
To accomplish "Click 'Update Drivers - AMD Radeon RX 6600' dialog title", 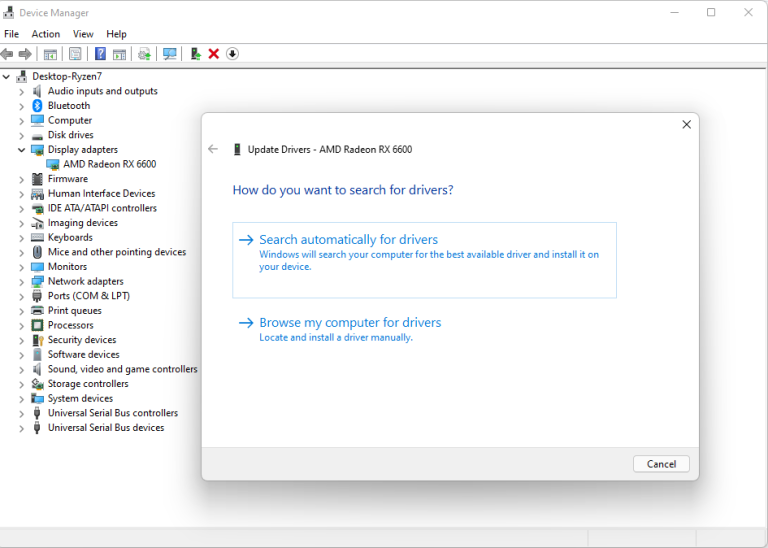I will point(330,149).
